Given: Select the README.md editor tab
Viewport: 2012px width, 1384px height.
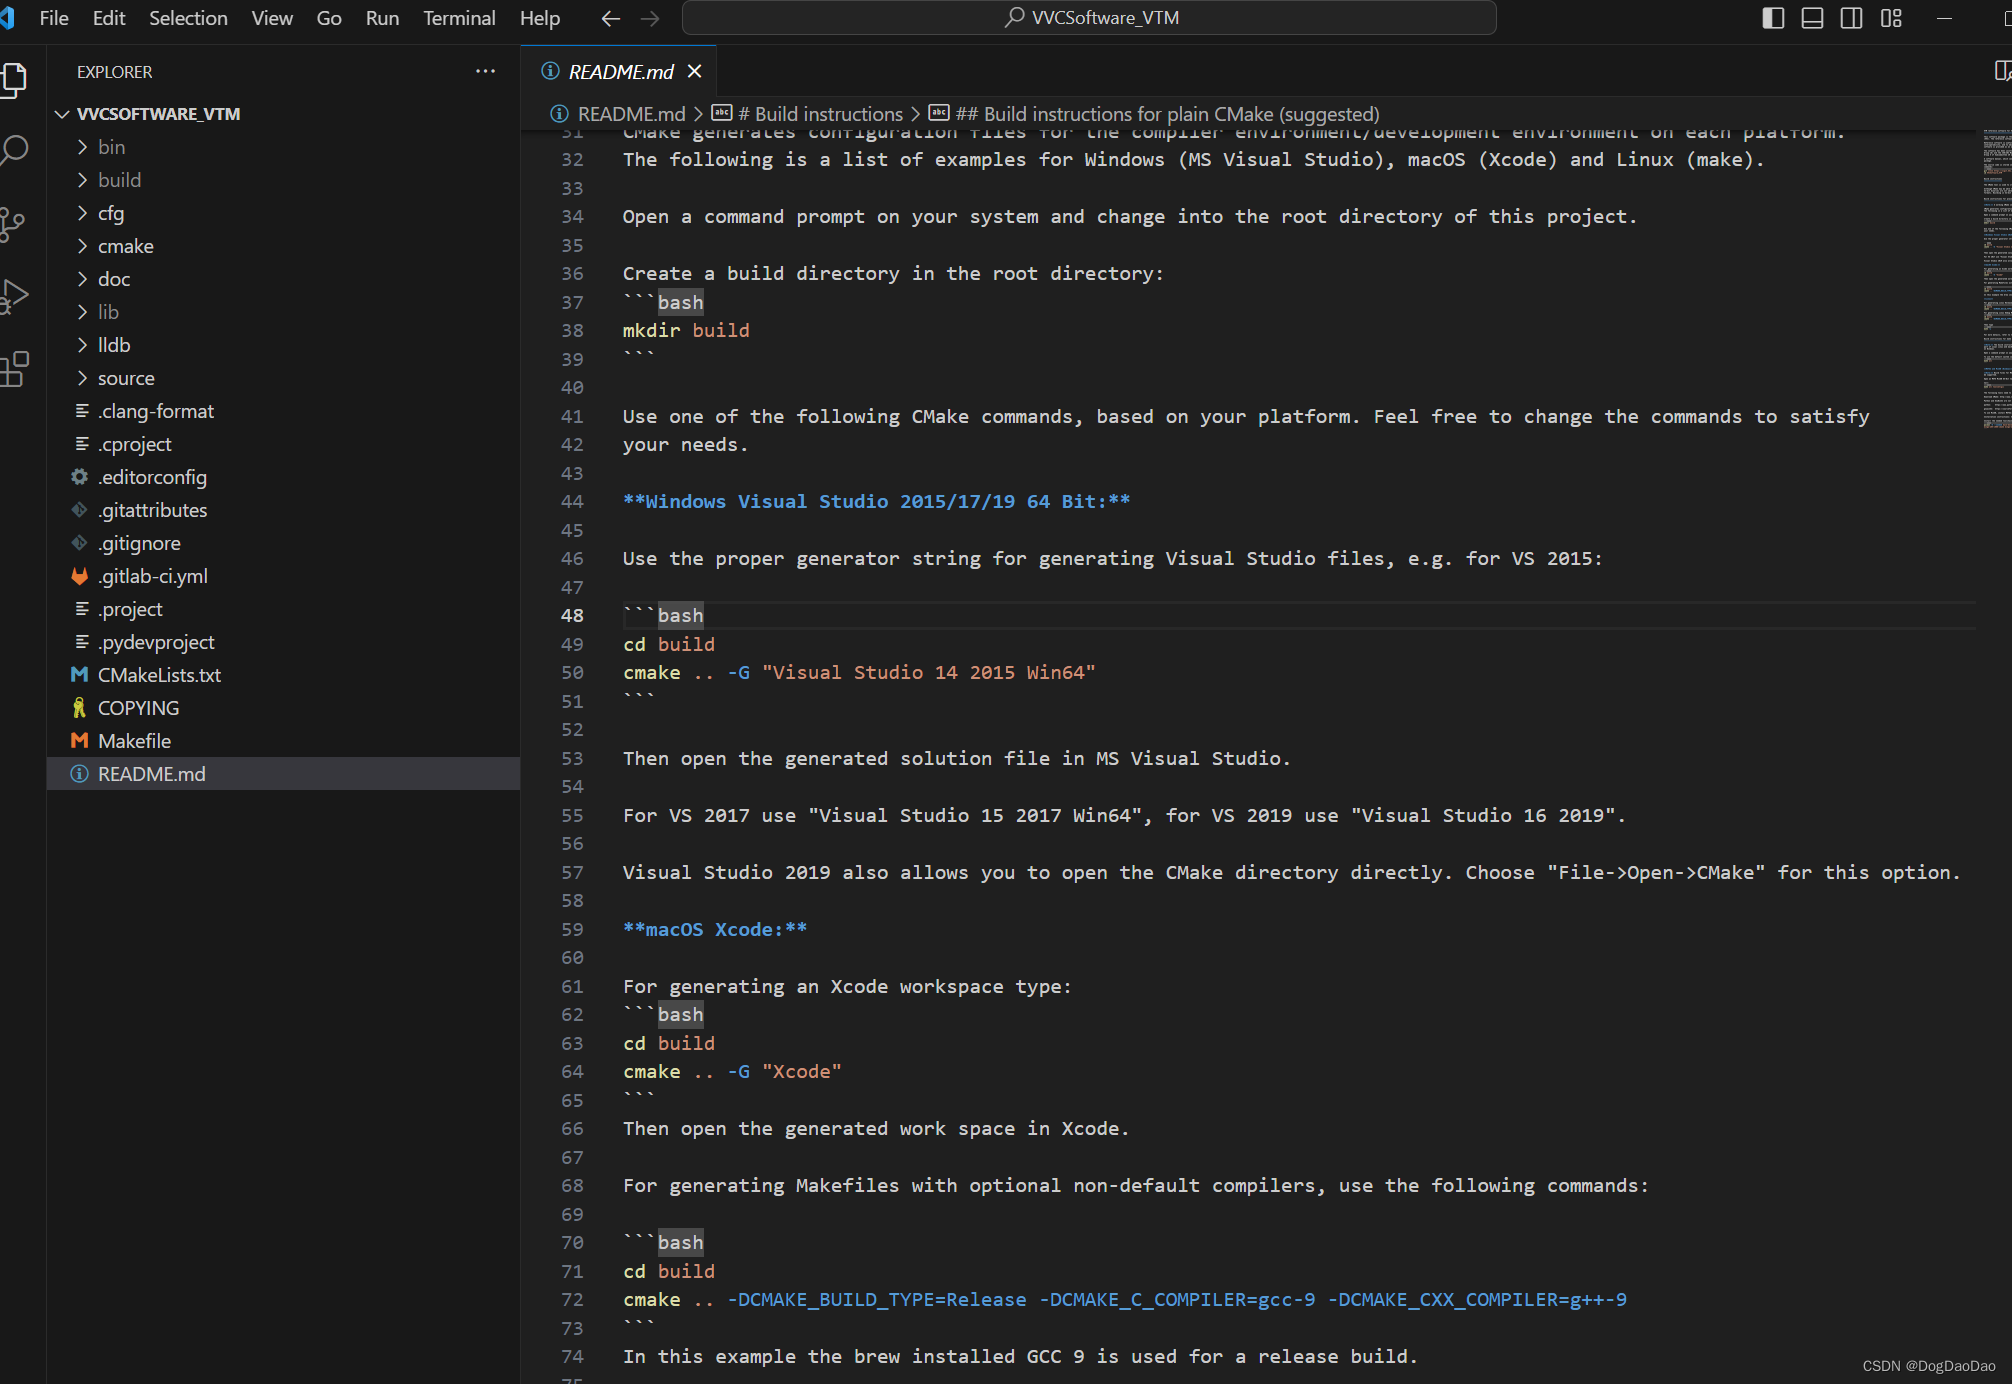Looking at the screenshot, I should click(x=618, y=71).
